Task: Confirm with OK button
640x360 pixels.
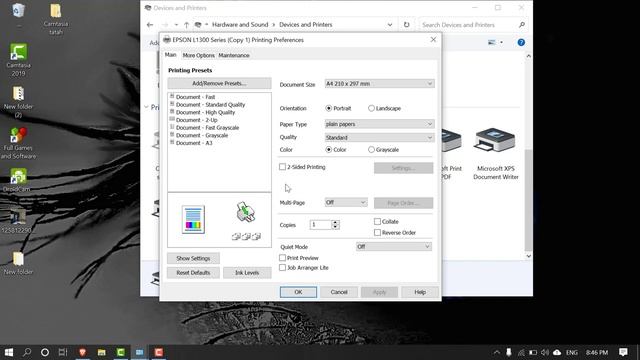Action: 298,292
